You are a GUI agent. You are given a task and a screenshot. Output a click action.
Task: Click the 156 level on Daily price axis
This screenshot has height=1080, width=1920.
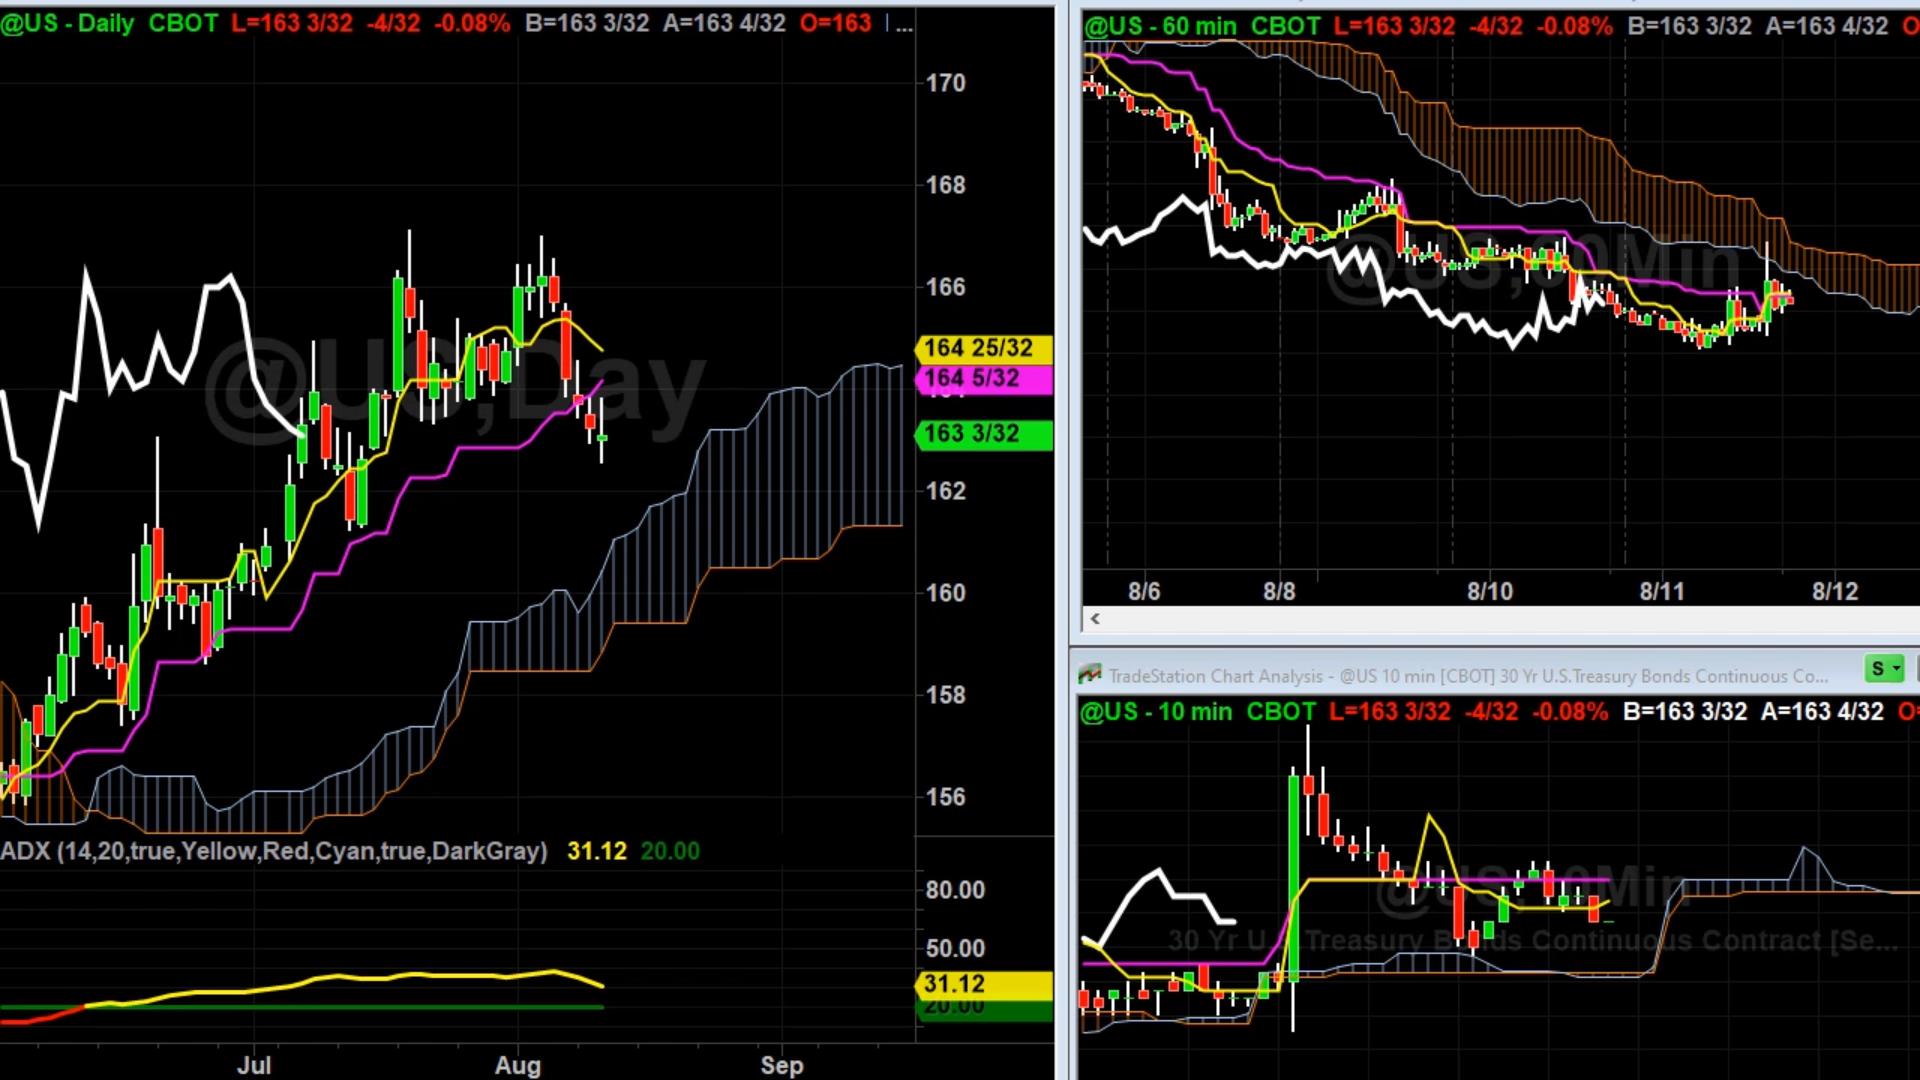946,797
